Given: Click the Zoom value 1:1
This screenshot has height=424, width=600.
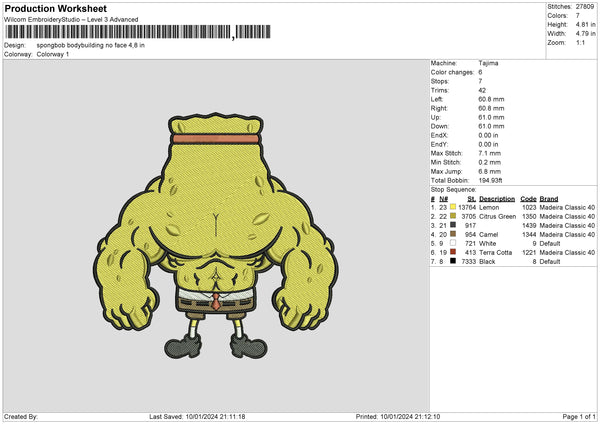Looking at the screenshot, I should tap(580, 42).
